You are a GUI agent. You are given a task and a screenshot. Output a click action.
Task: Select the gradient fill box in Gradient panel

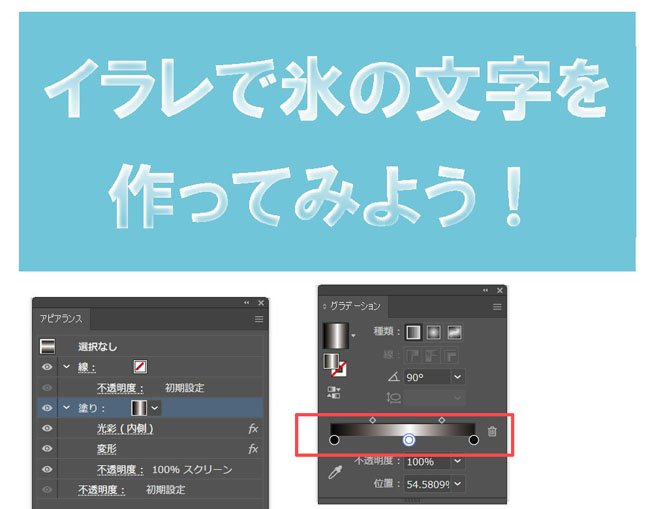331,361
